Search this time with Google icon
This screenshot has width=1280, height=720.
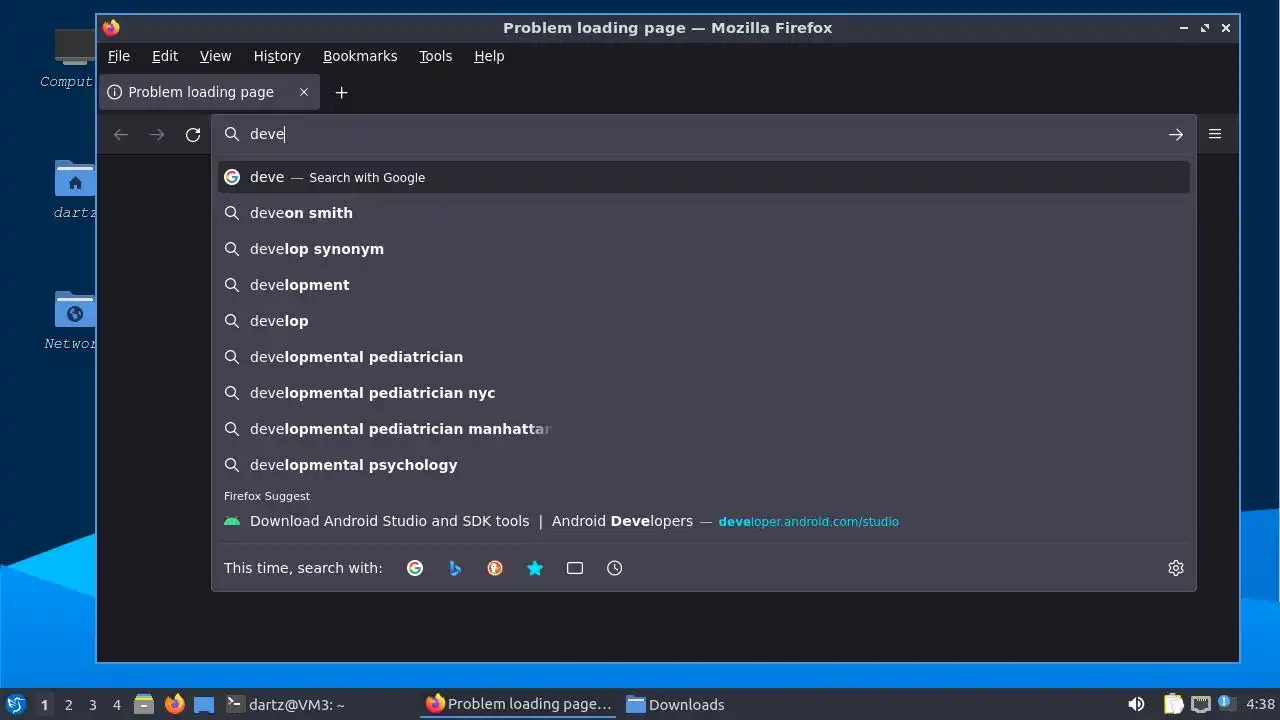click(x=415, y=568)
